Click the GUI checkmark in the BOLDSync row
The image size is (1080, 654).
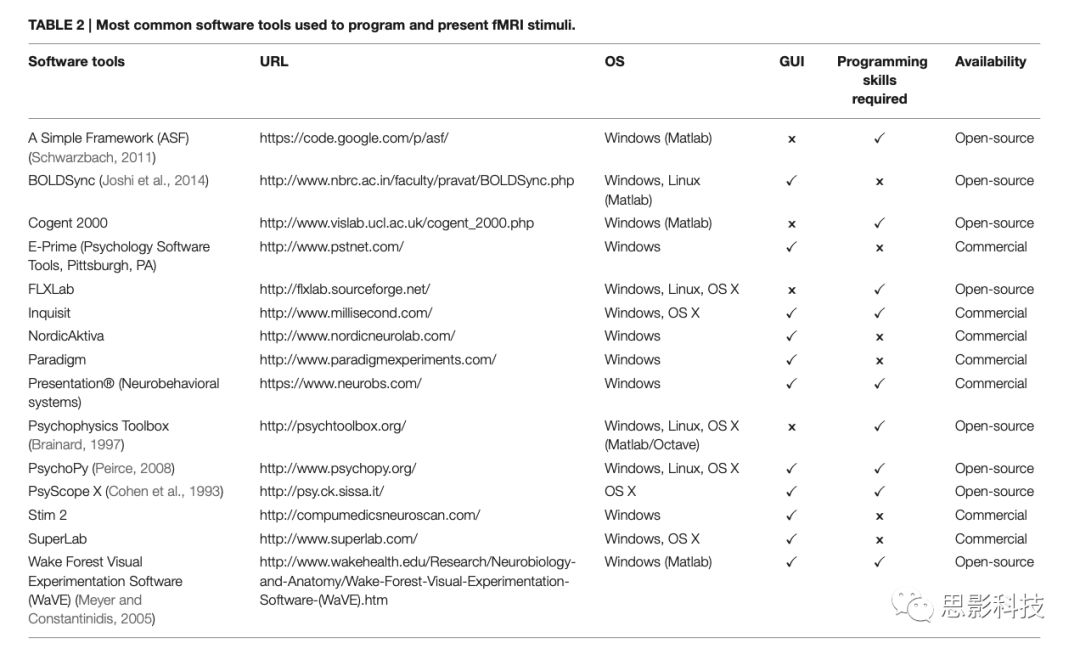(791, 181)
